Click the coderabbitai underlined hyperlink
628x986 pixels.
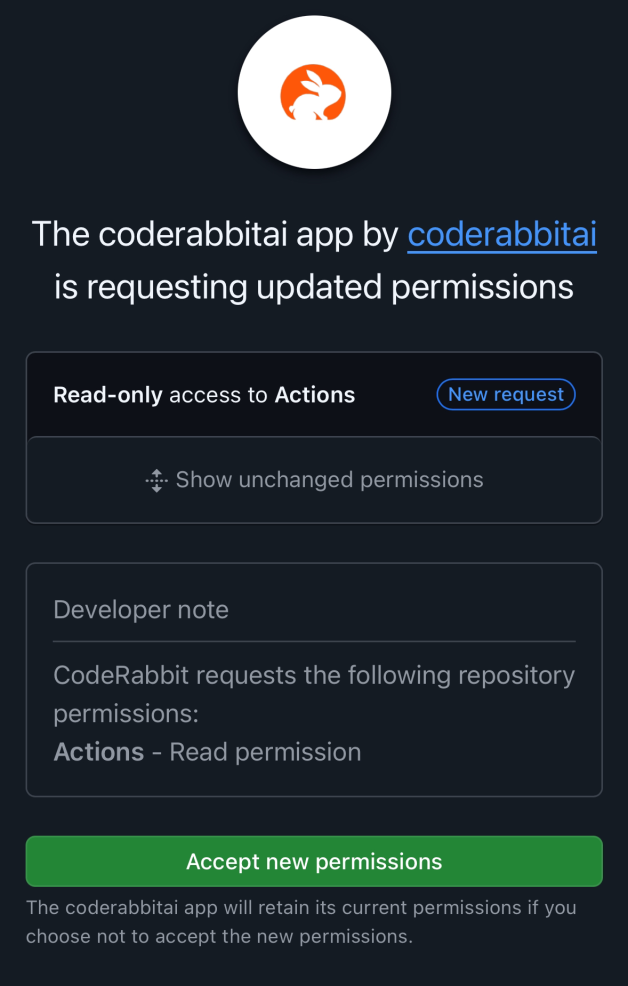[x=501, y=234]
